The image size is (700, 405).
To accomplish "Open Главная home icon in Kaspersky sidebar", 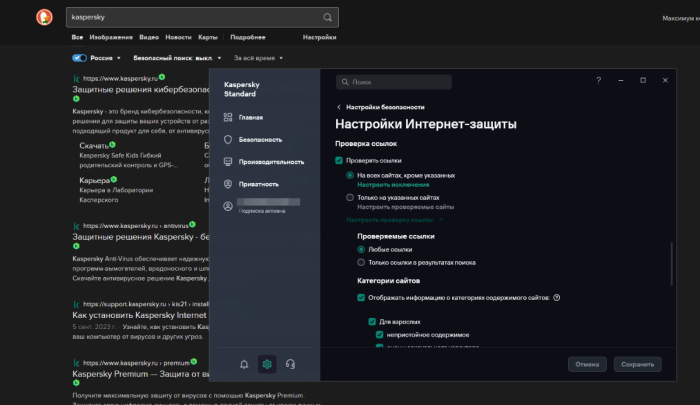I will (x=228, y=117).
